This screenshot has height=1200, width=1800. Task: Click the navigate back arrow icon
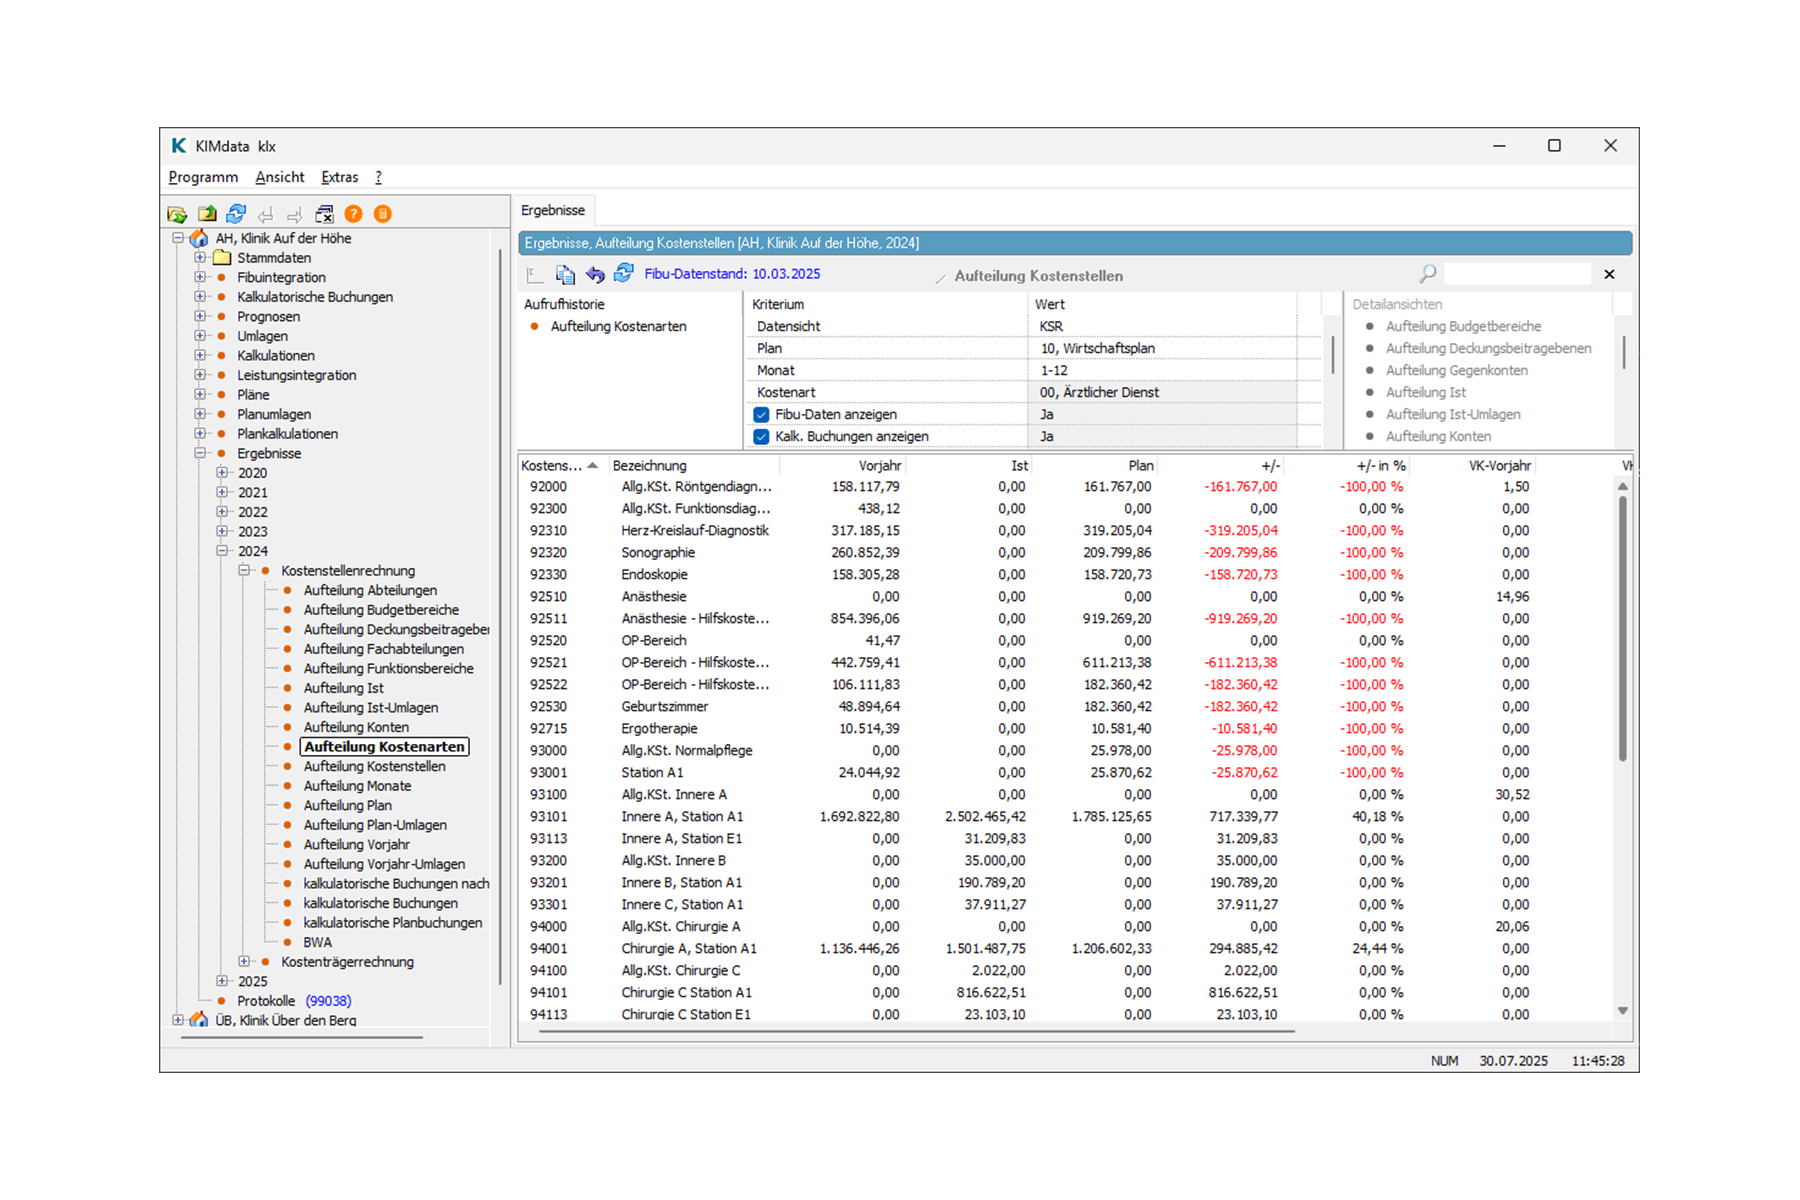[265, 214]
